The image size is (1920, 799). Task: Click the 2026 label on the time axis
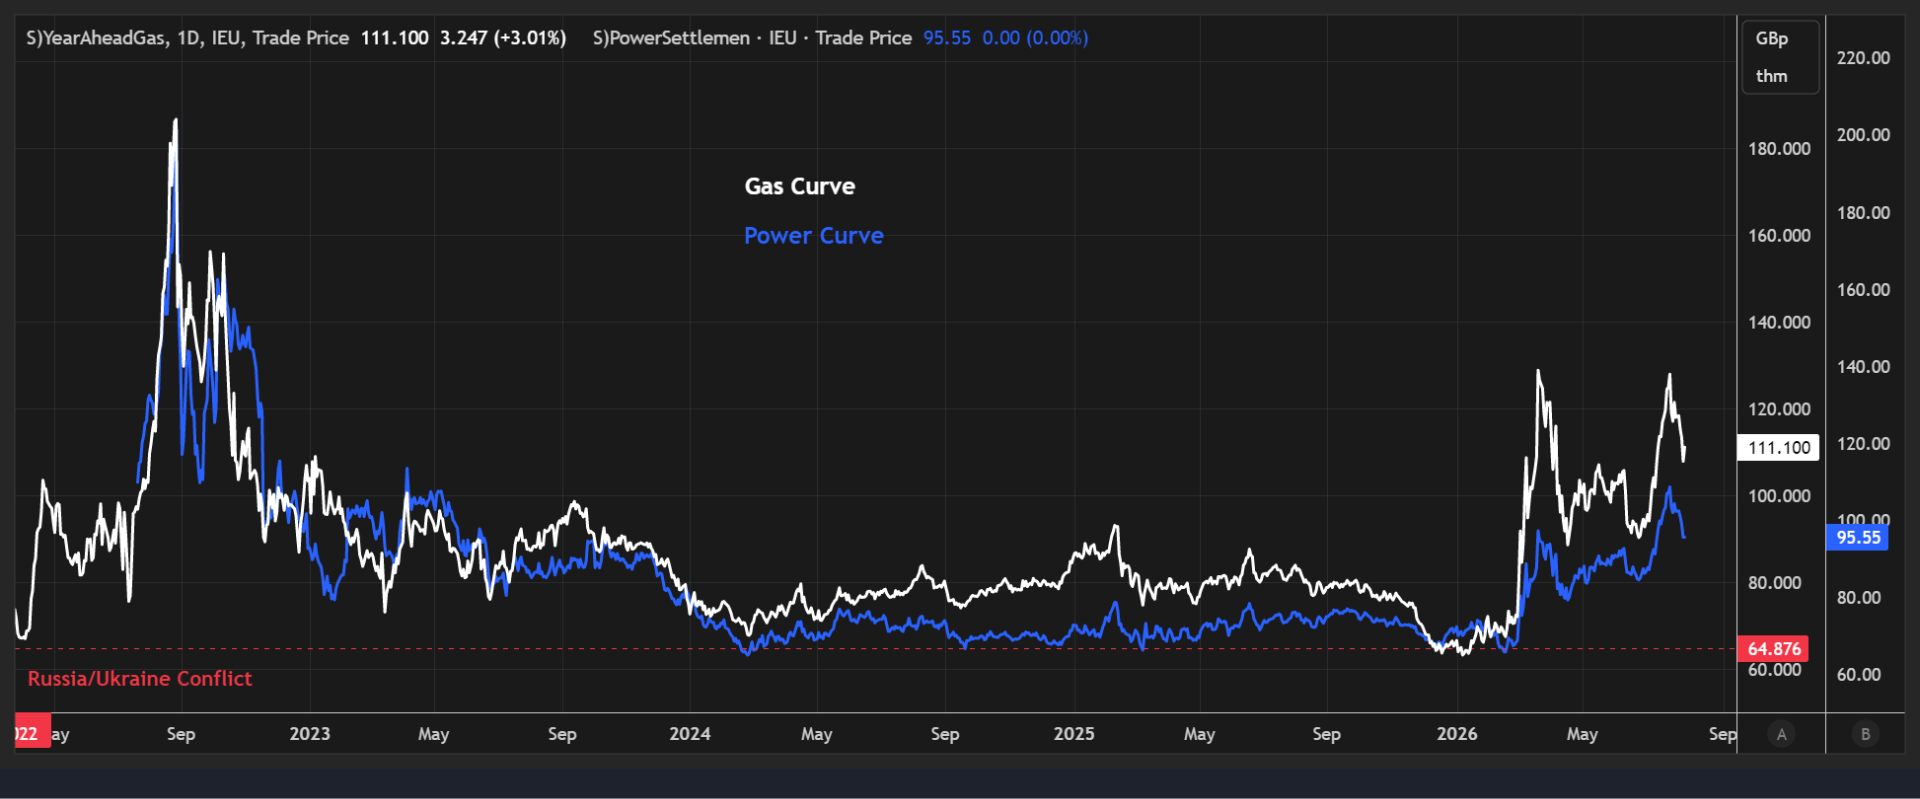tap(1457, 734)
